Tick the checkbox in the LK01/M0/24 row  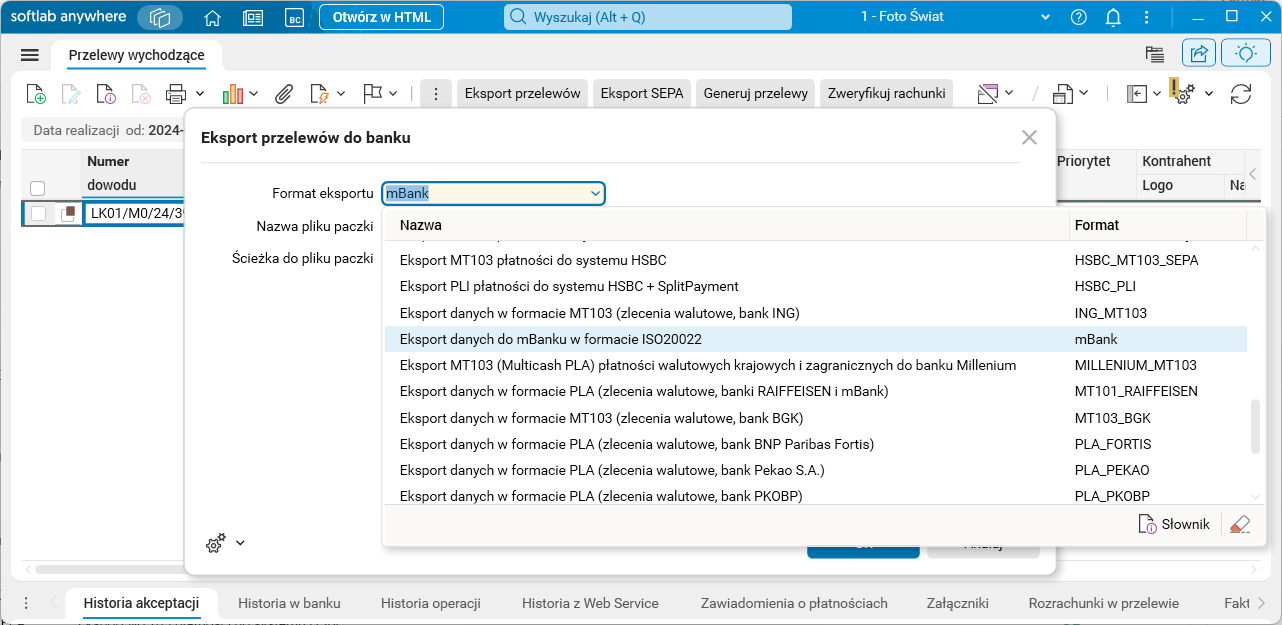point(38,213)
